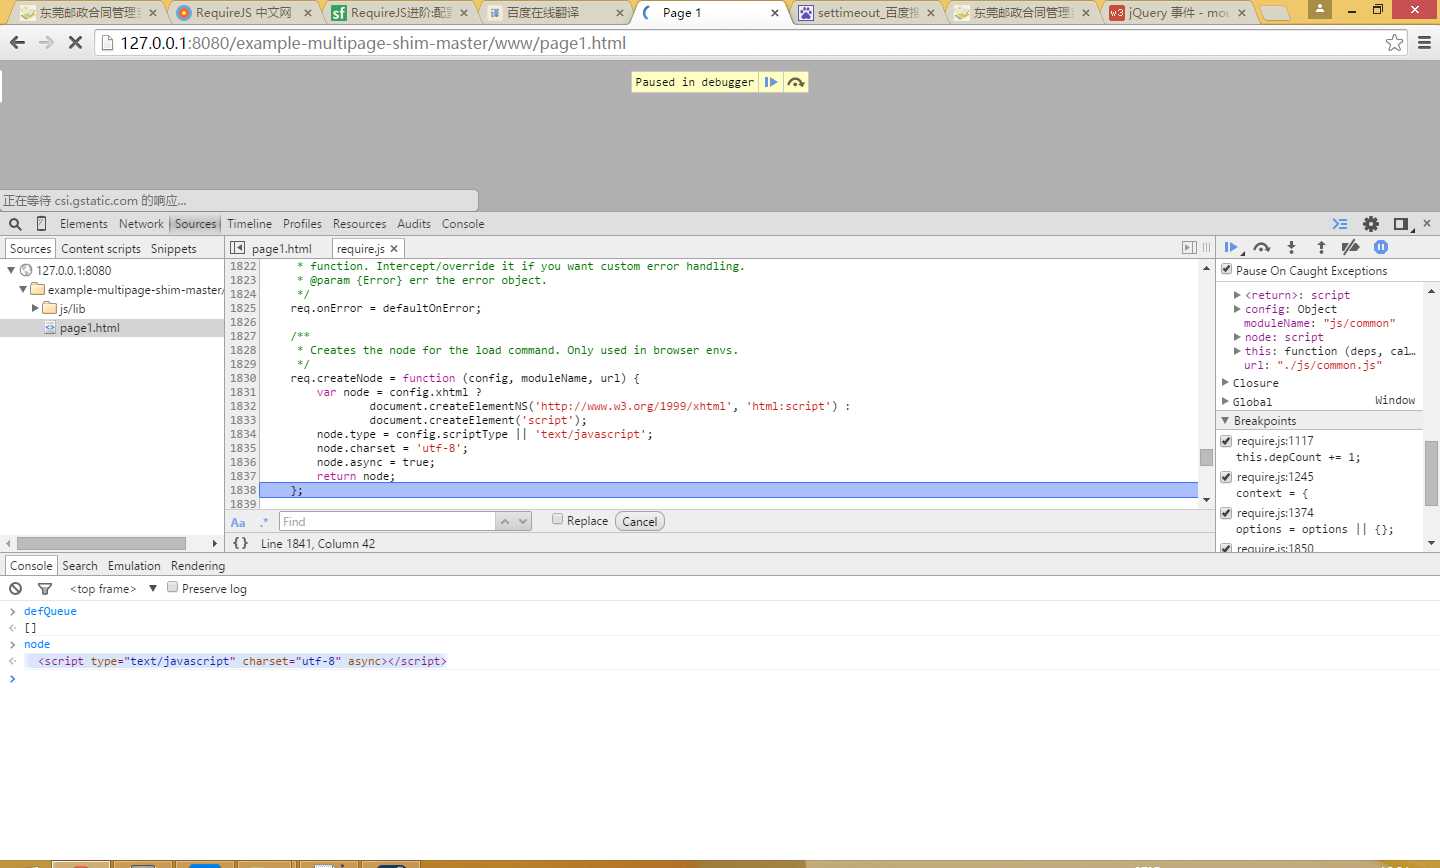Click the Find input field

[x=387, y=521]
